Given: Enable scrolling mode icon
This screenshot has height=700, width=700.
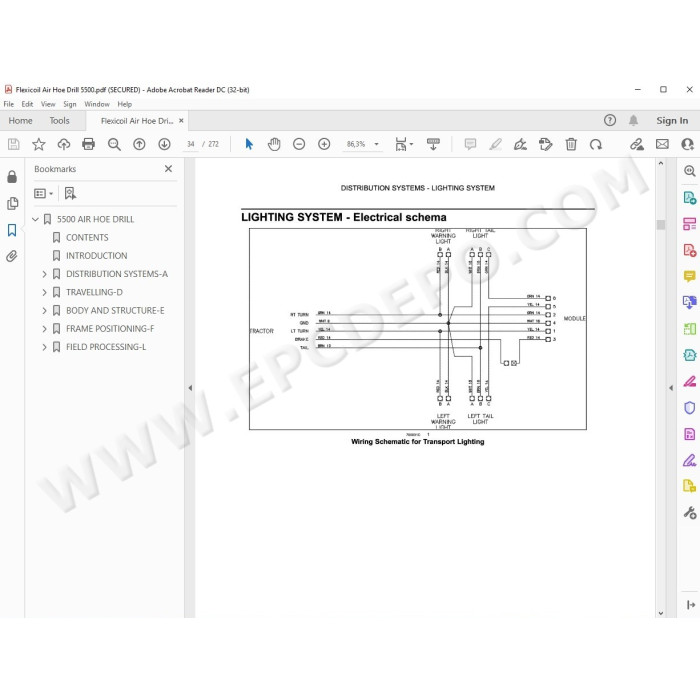Looking at the screenshot, I should (433, 144).
